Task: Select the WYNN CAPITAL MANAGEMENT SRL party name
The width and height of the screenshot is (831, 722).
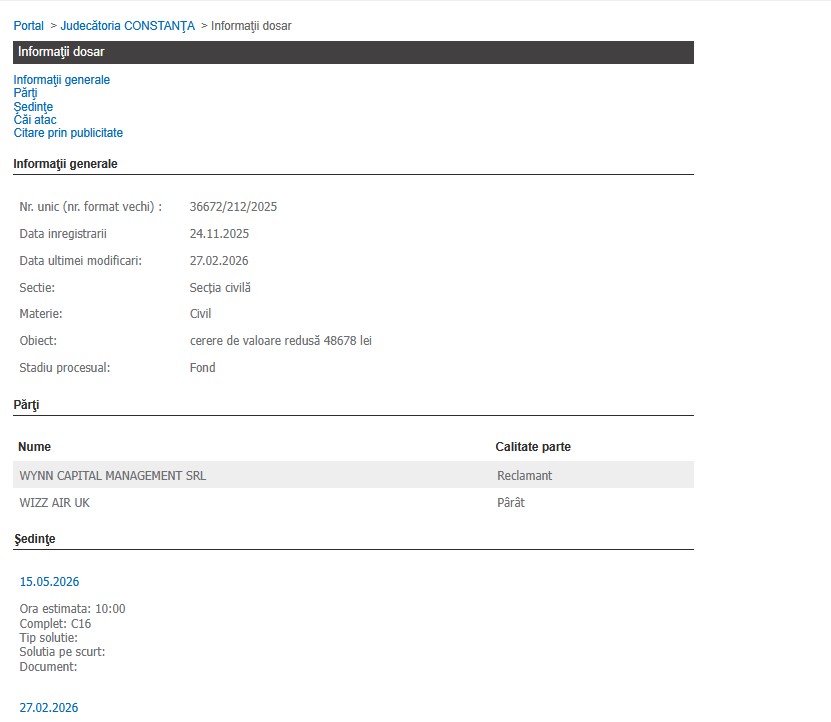Action: (112, 476)
